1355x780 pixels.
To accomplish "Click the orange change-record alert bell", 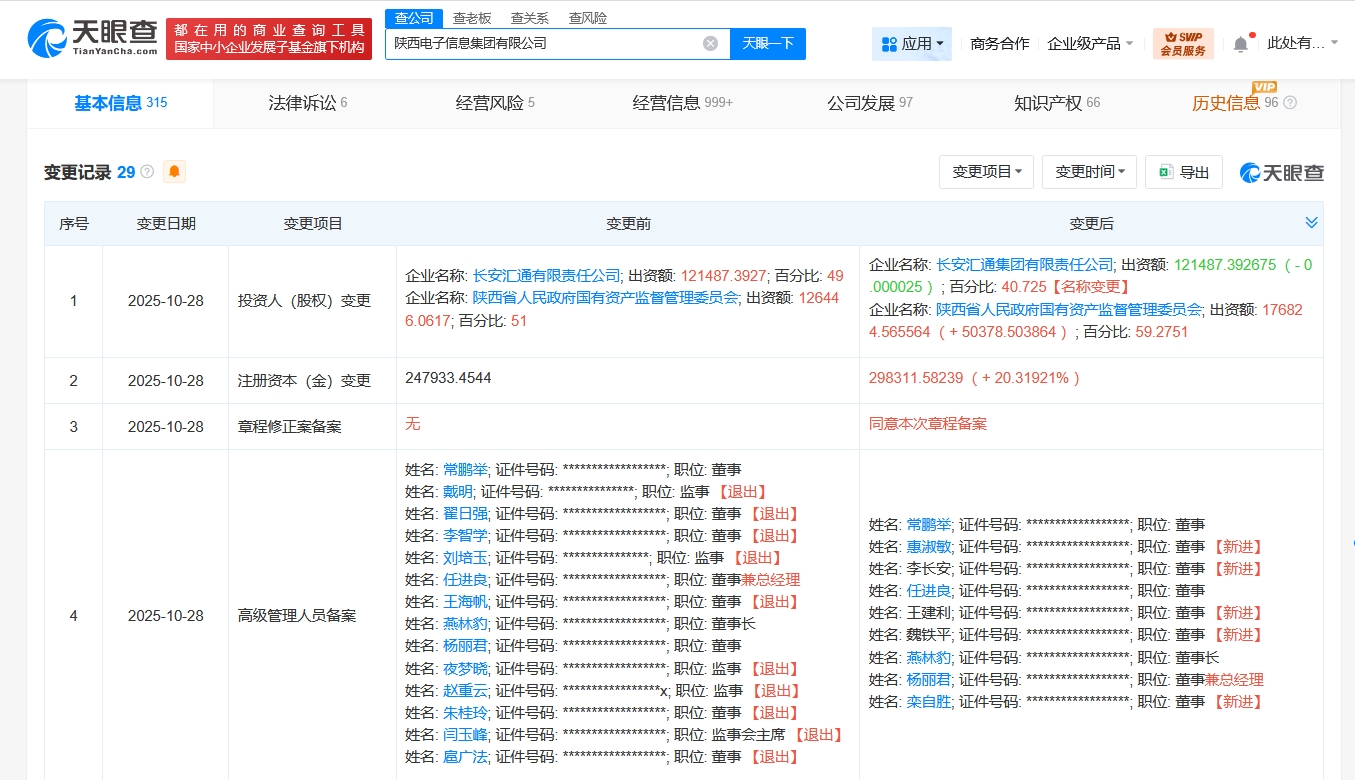I will pyautogui.click(x=174, y=172).
